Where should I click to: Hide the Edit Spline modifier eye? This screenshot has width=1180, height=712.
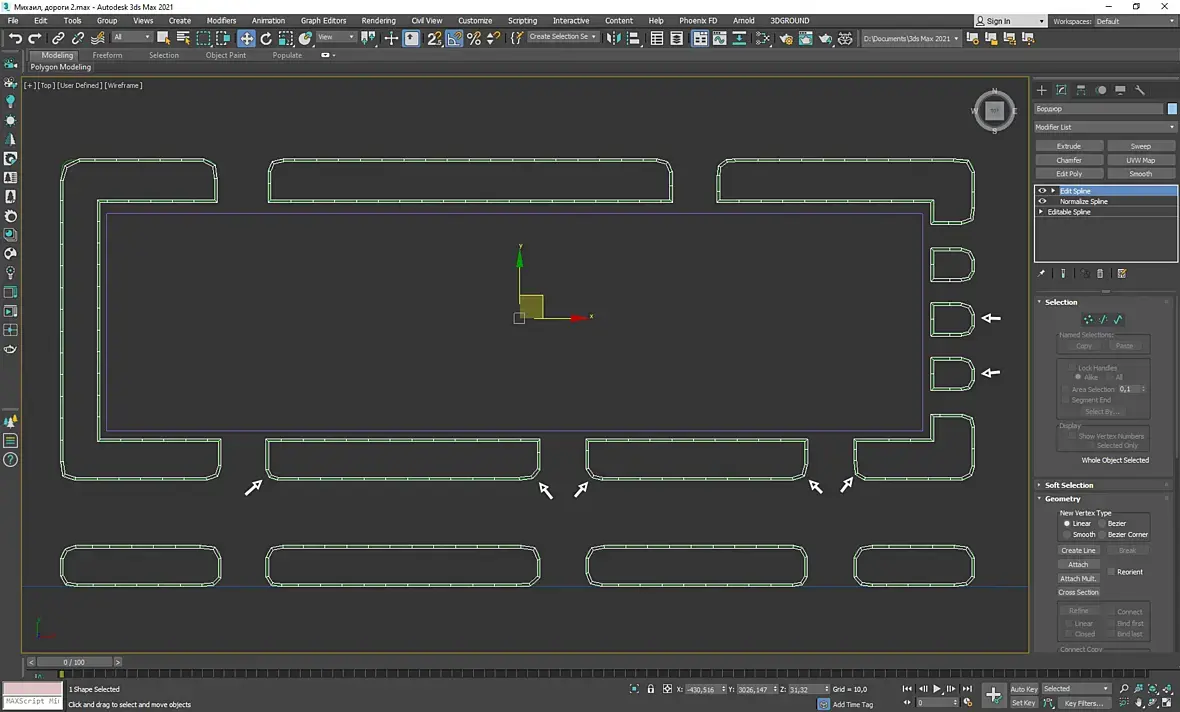1042,190
